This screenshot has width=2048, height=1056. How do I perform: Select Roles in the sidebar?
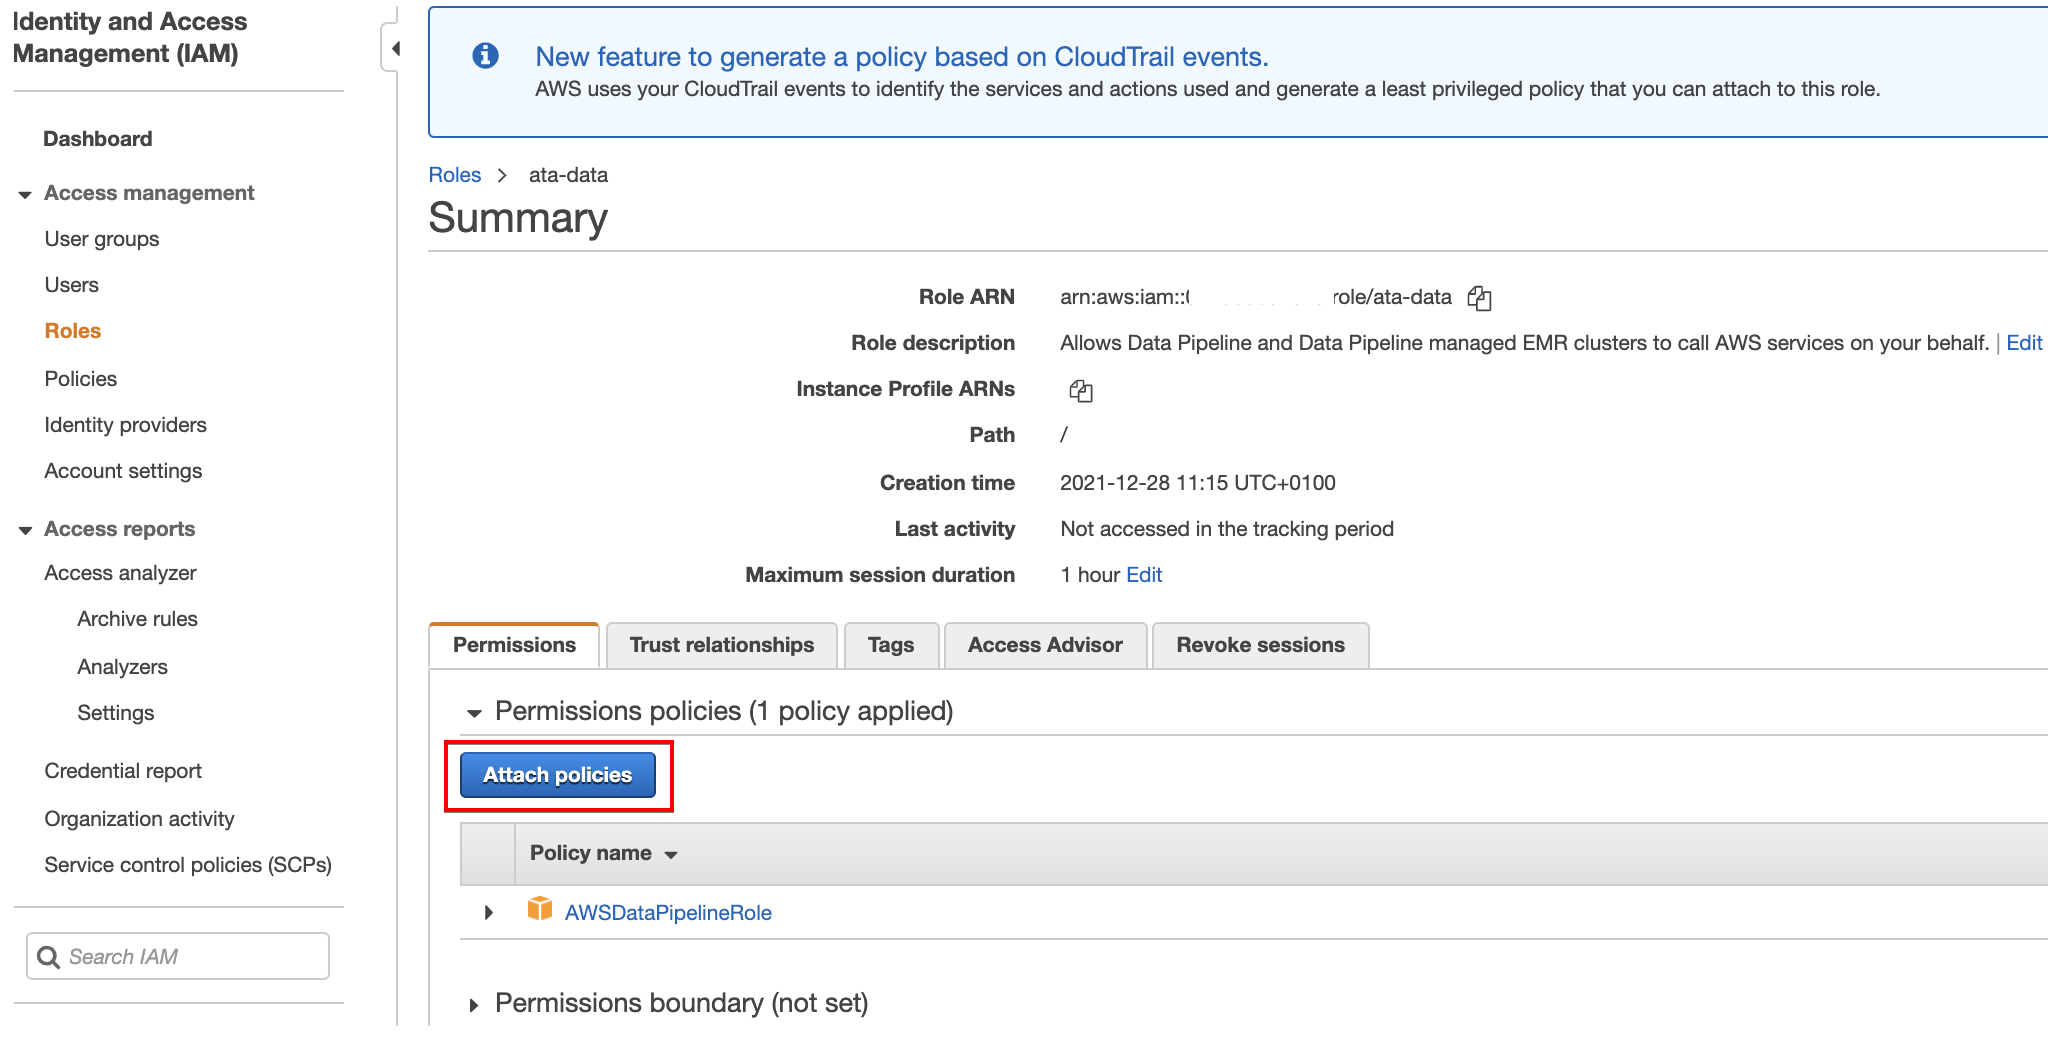click(x=73, y=331)
